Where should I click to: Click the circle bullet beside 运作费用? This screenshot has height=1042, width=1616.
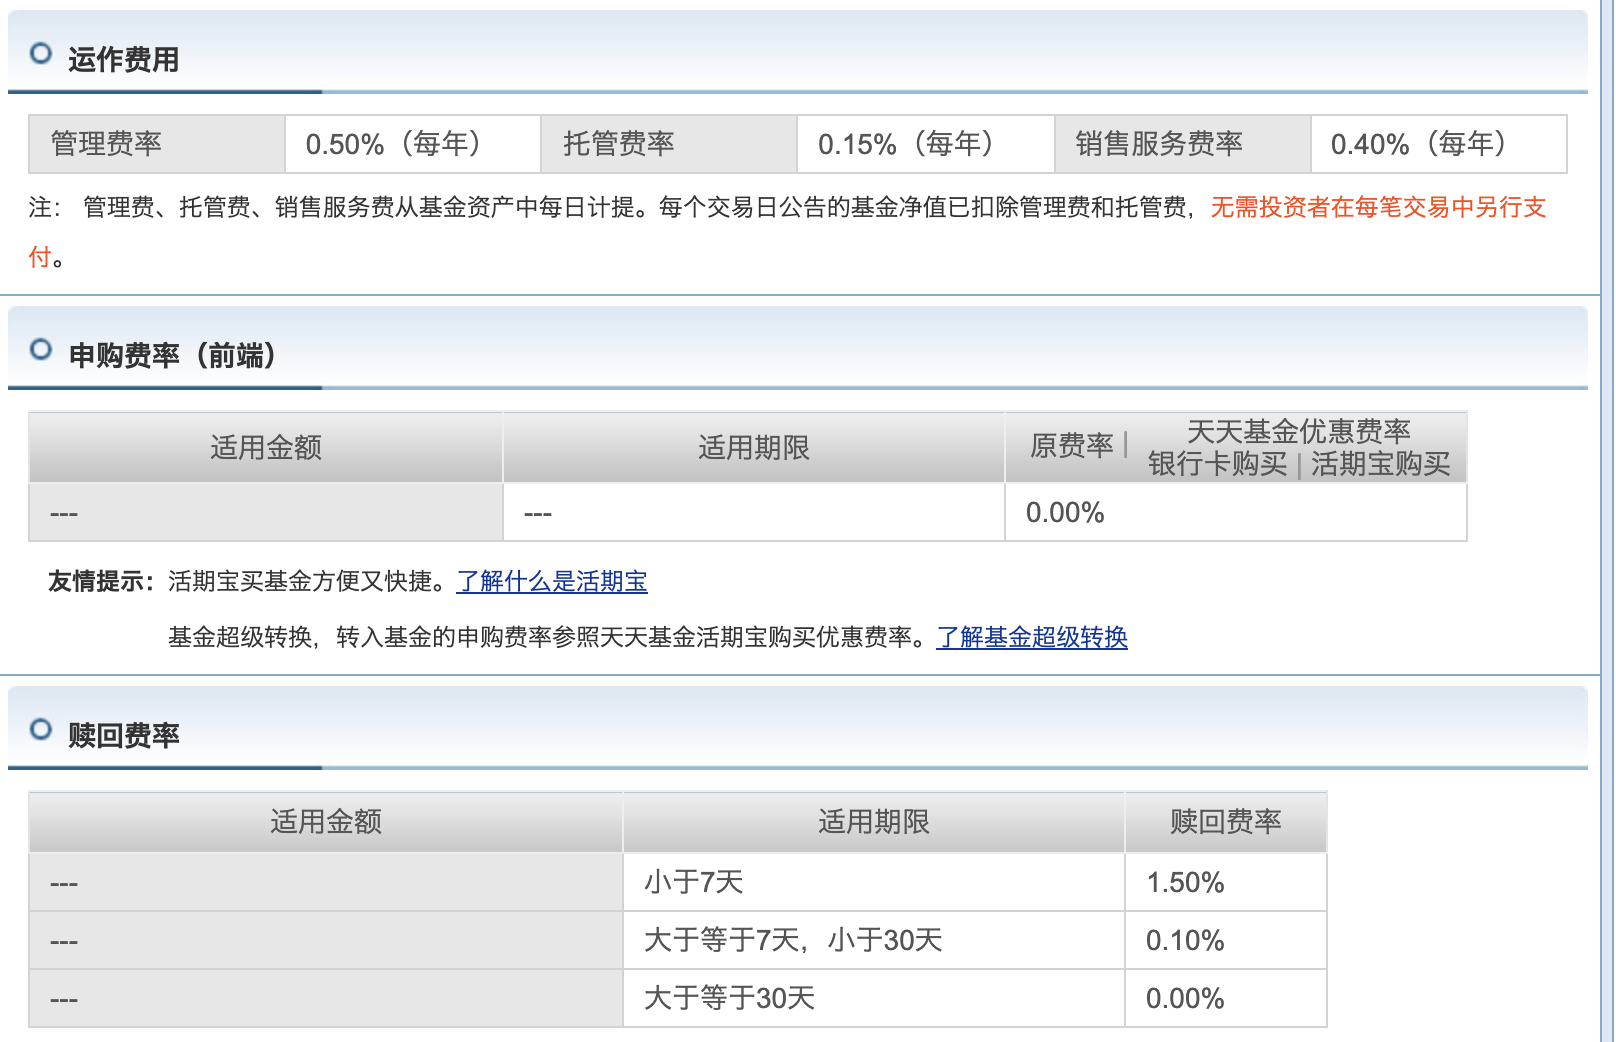tap(41, 54)
